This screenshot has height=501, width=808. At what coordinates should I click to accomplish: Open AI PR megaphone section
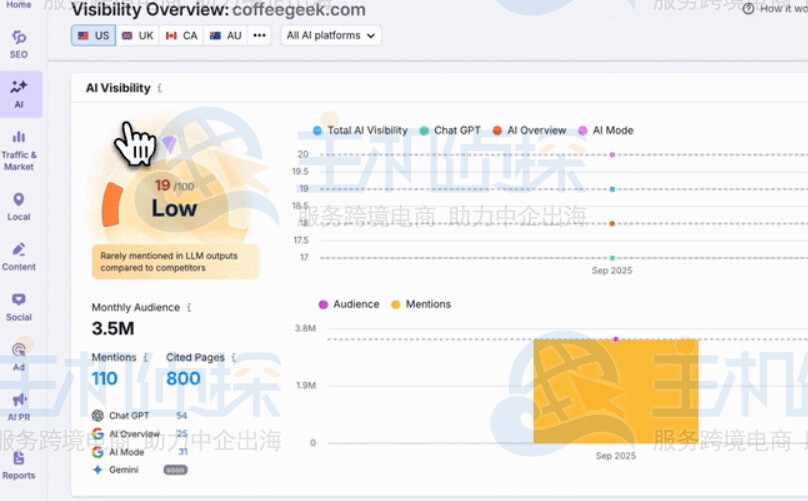[x=19, y=407]
